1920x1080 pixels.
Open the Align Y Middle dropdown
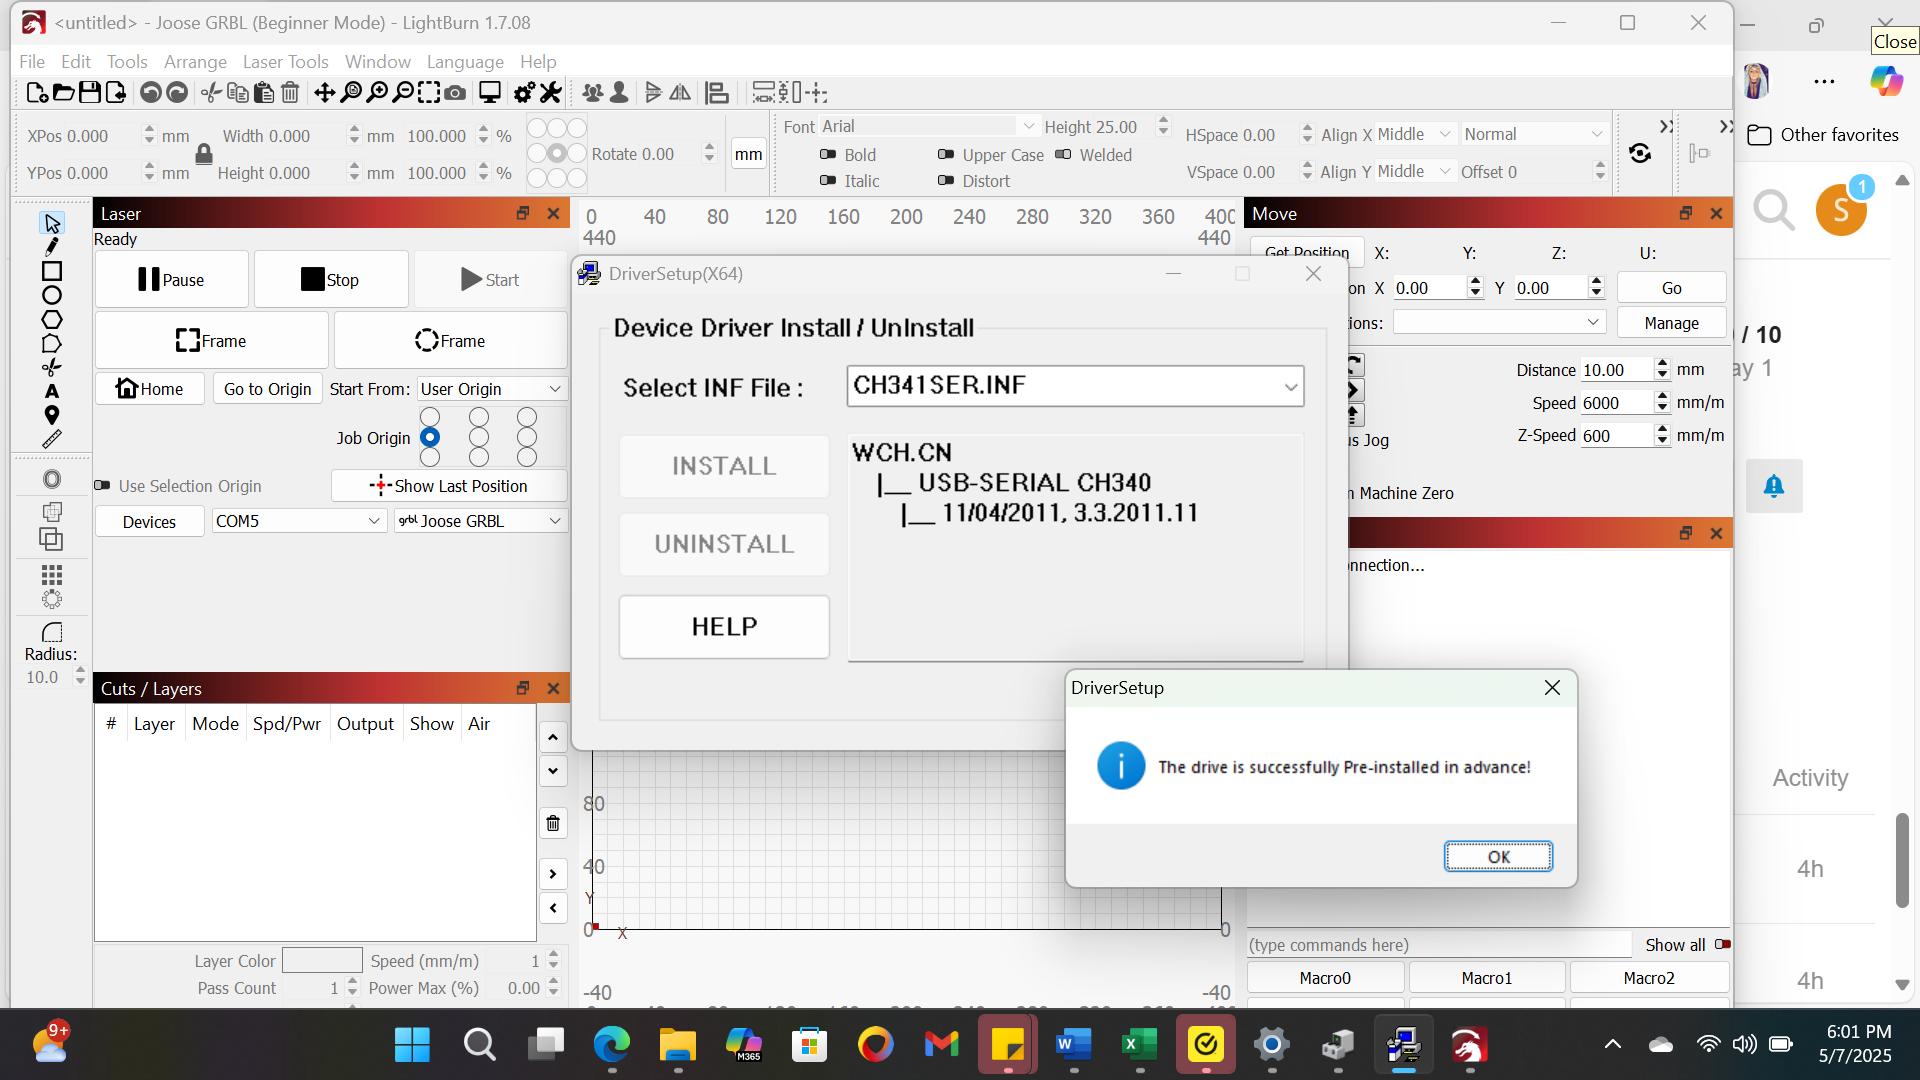click(x=1415, y=171)
